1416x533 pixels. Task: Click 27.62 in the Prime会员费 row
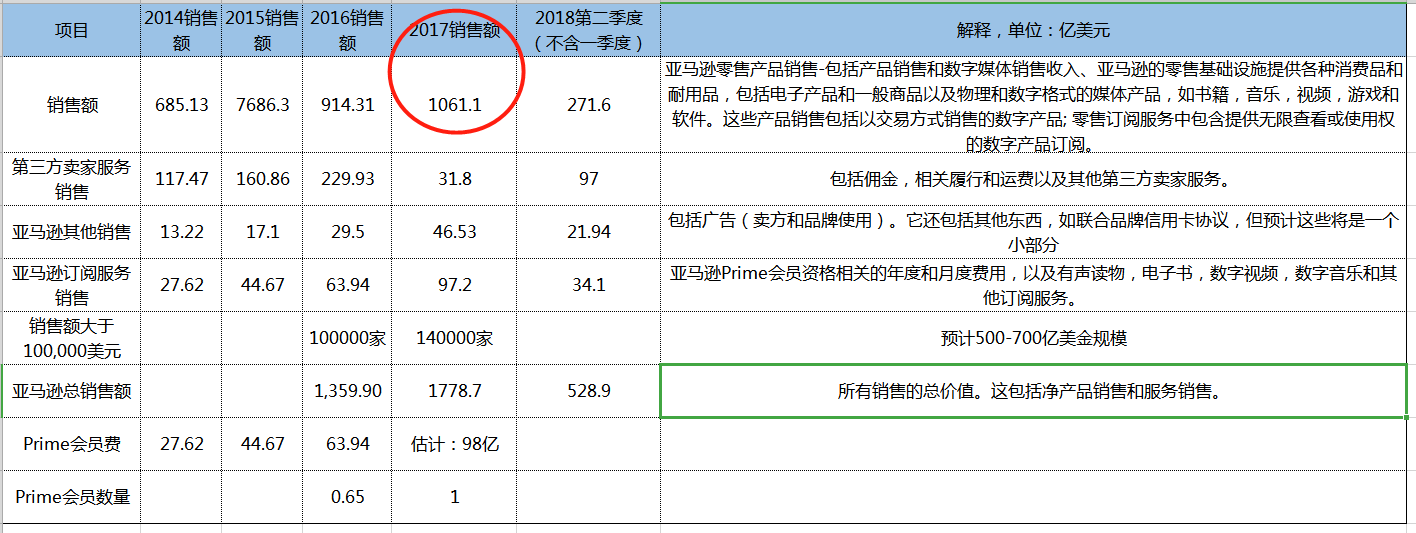tap(181, 444)
